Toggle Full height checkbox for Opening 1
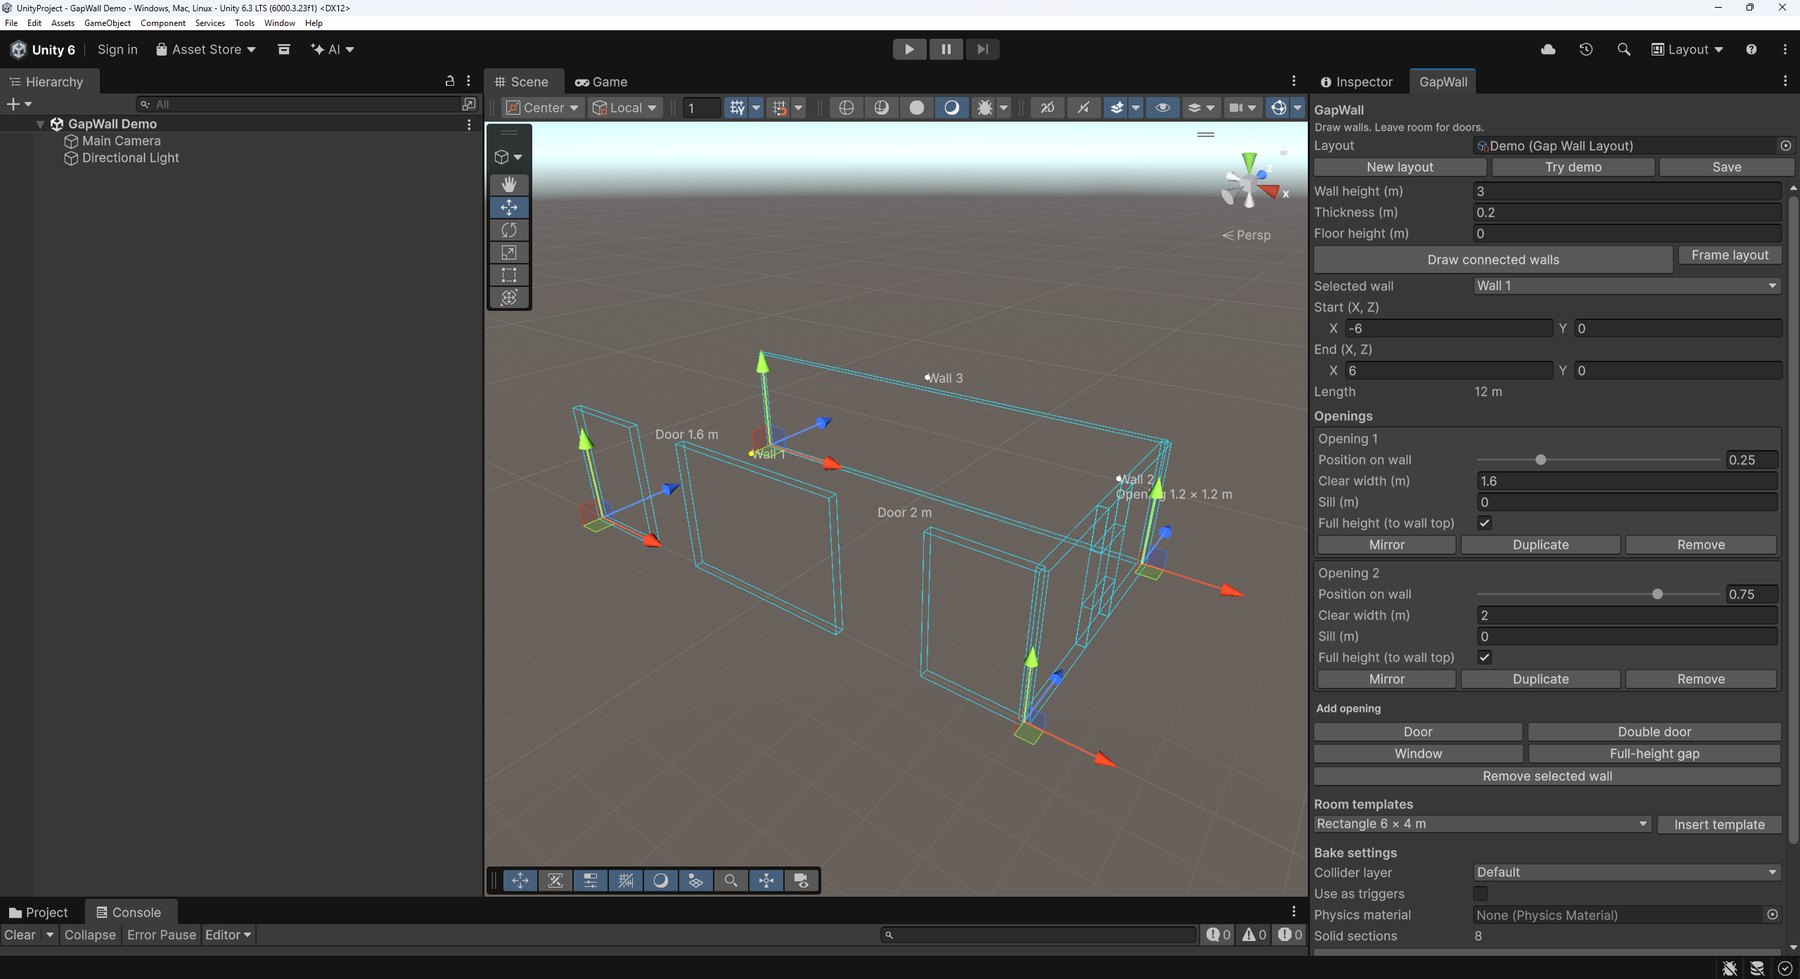Viewport: 1800px width, 979px height. 1485,523
